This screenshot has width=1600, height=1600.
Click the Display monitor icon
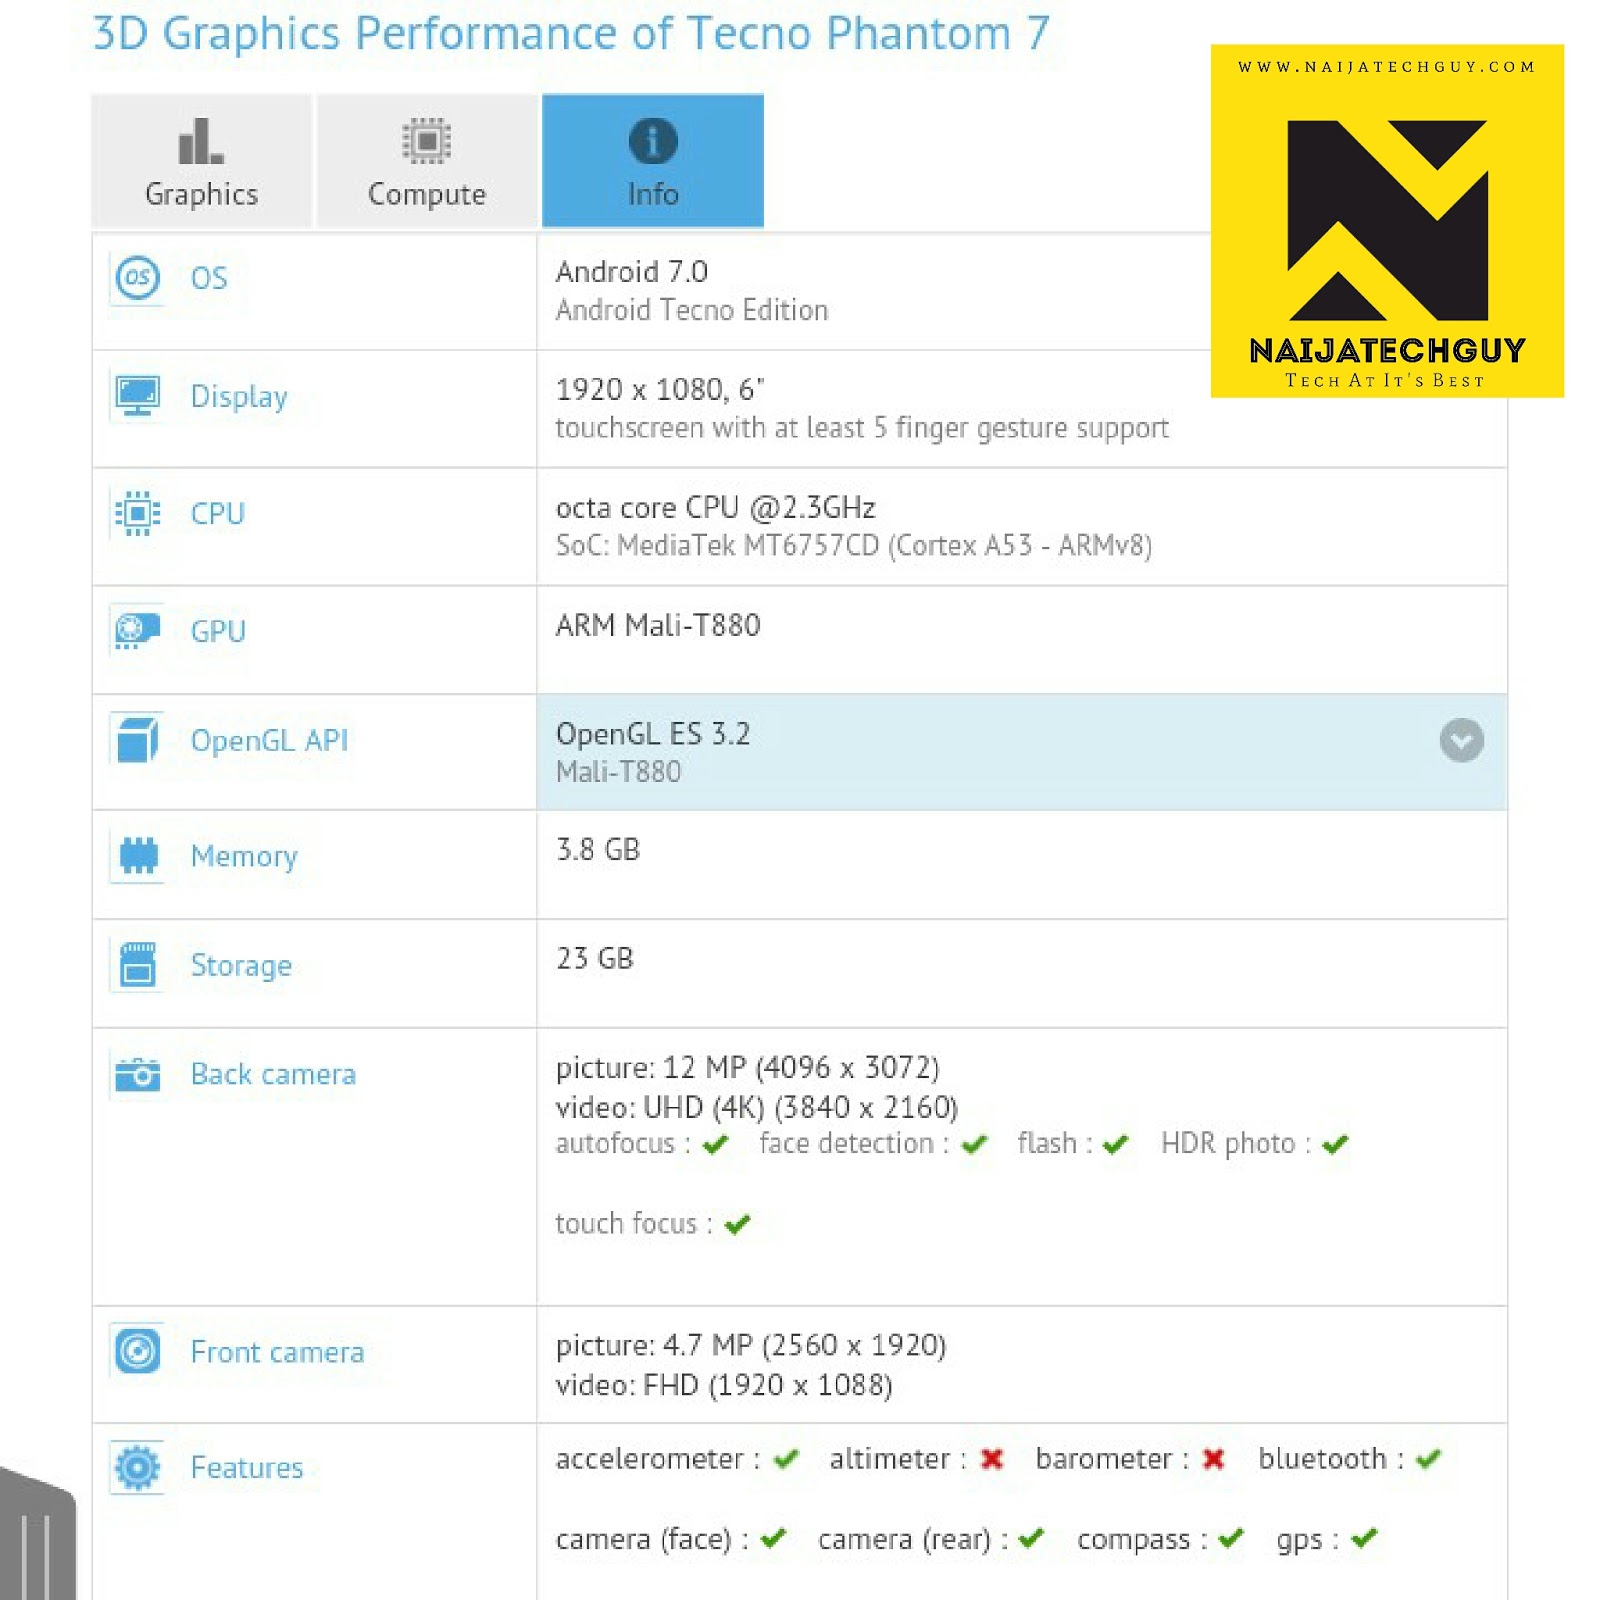click(138, 396)
